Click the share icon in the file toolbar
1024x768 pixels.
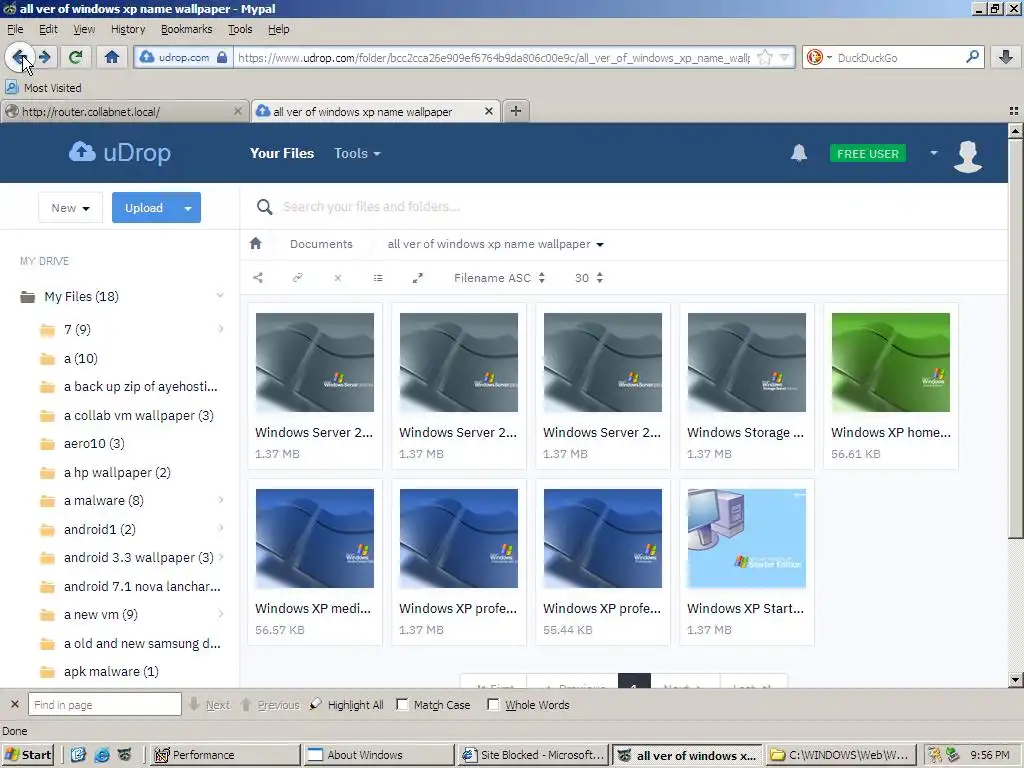(258, 278)
